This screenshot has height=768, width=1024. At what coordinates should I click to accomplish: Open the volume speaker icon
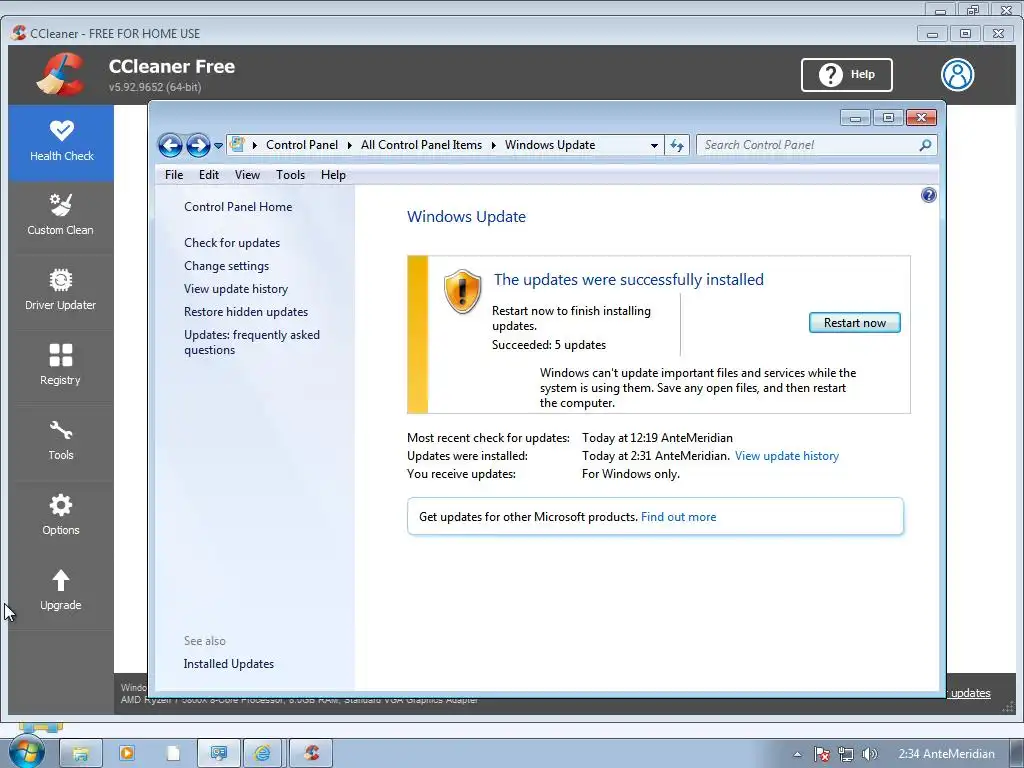tap(869, 754)
